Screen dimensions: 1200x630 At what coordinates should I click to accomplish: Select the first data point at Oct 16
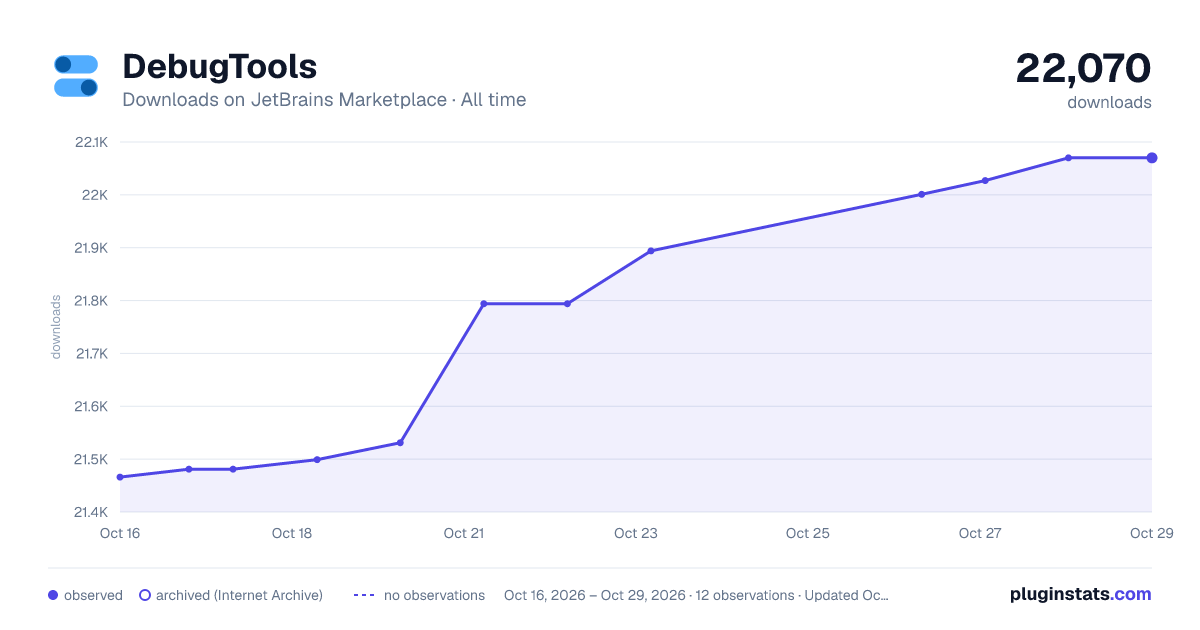tap(120, 477)
